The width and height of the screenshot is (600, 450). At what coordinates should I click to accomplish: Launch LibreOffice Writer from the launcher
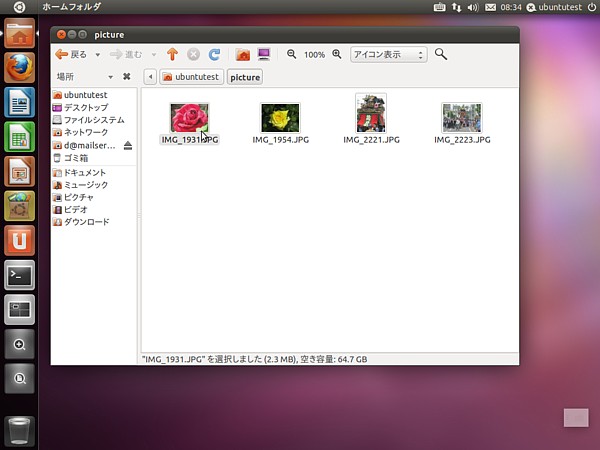click(20, 102)
